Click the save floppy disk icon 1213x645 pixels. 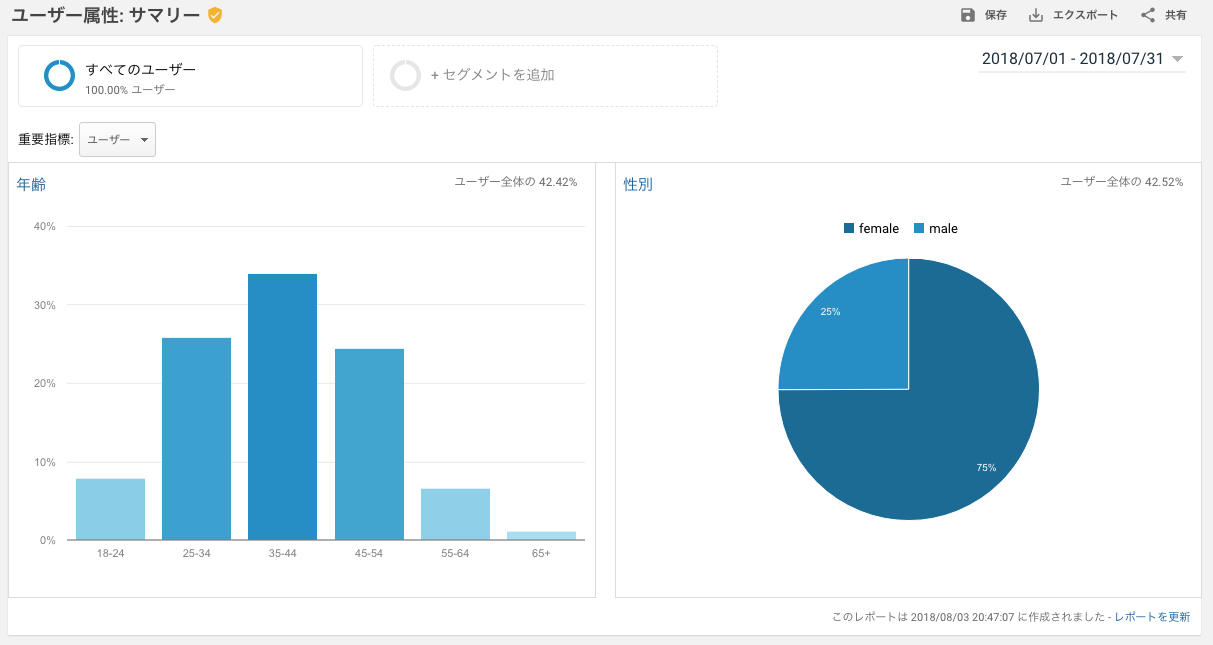967,15
